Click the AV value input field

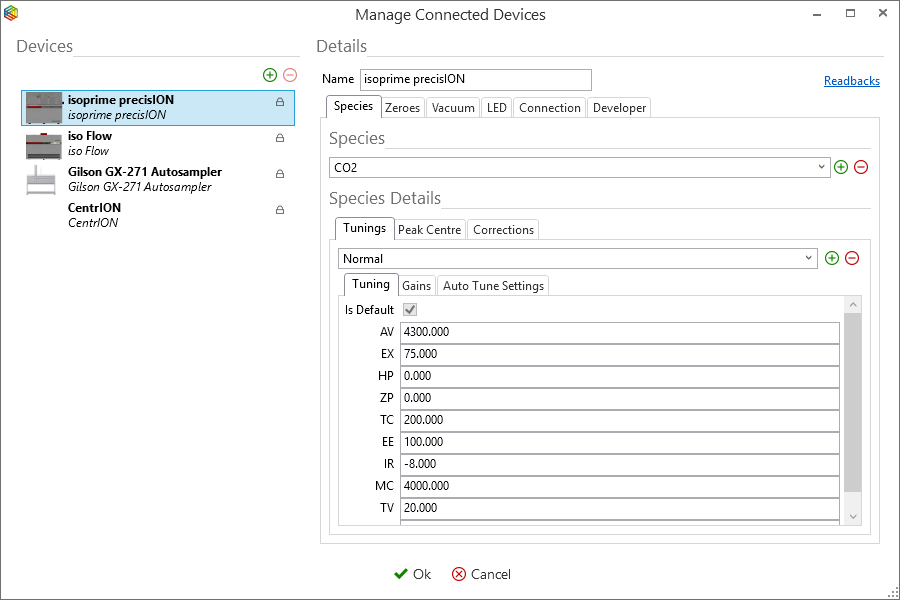[x=618, y=332]
